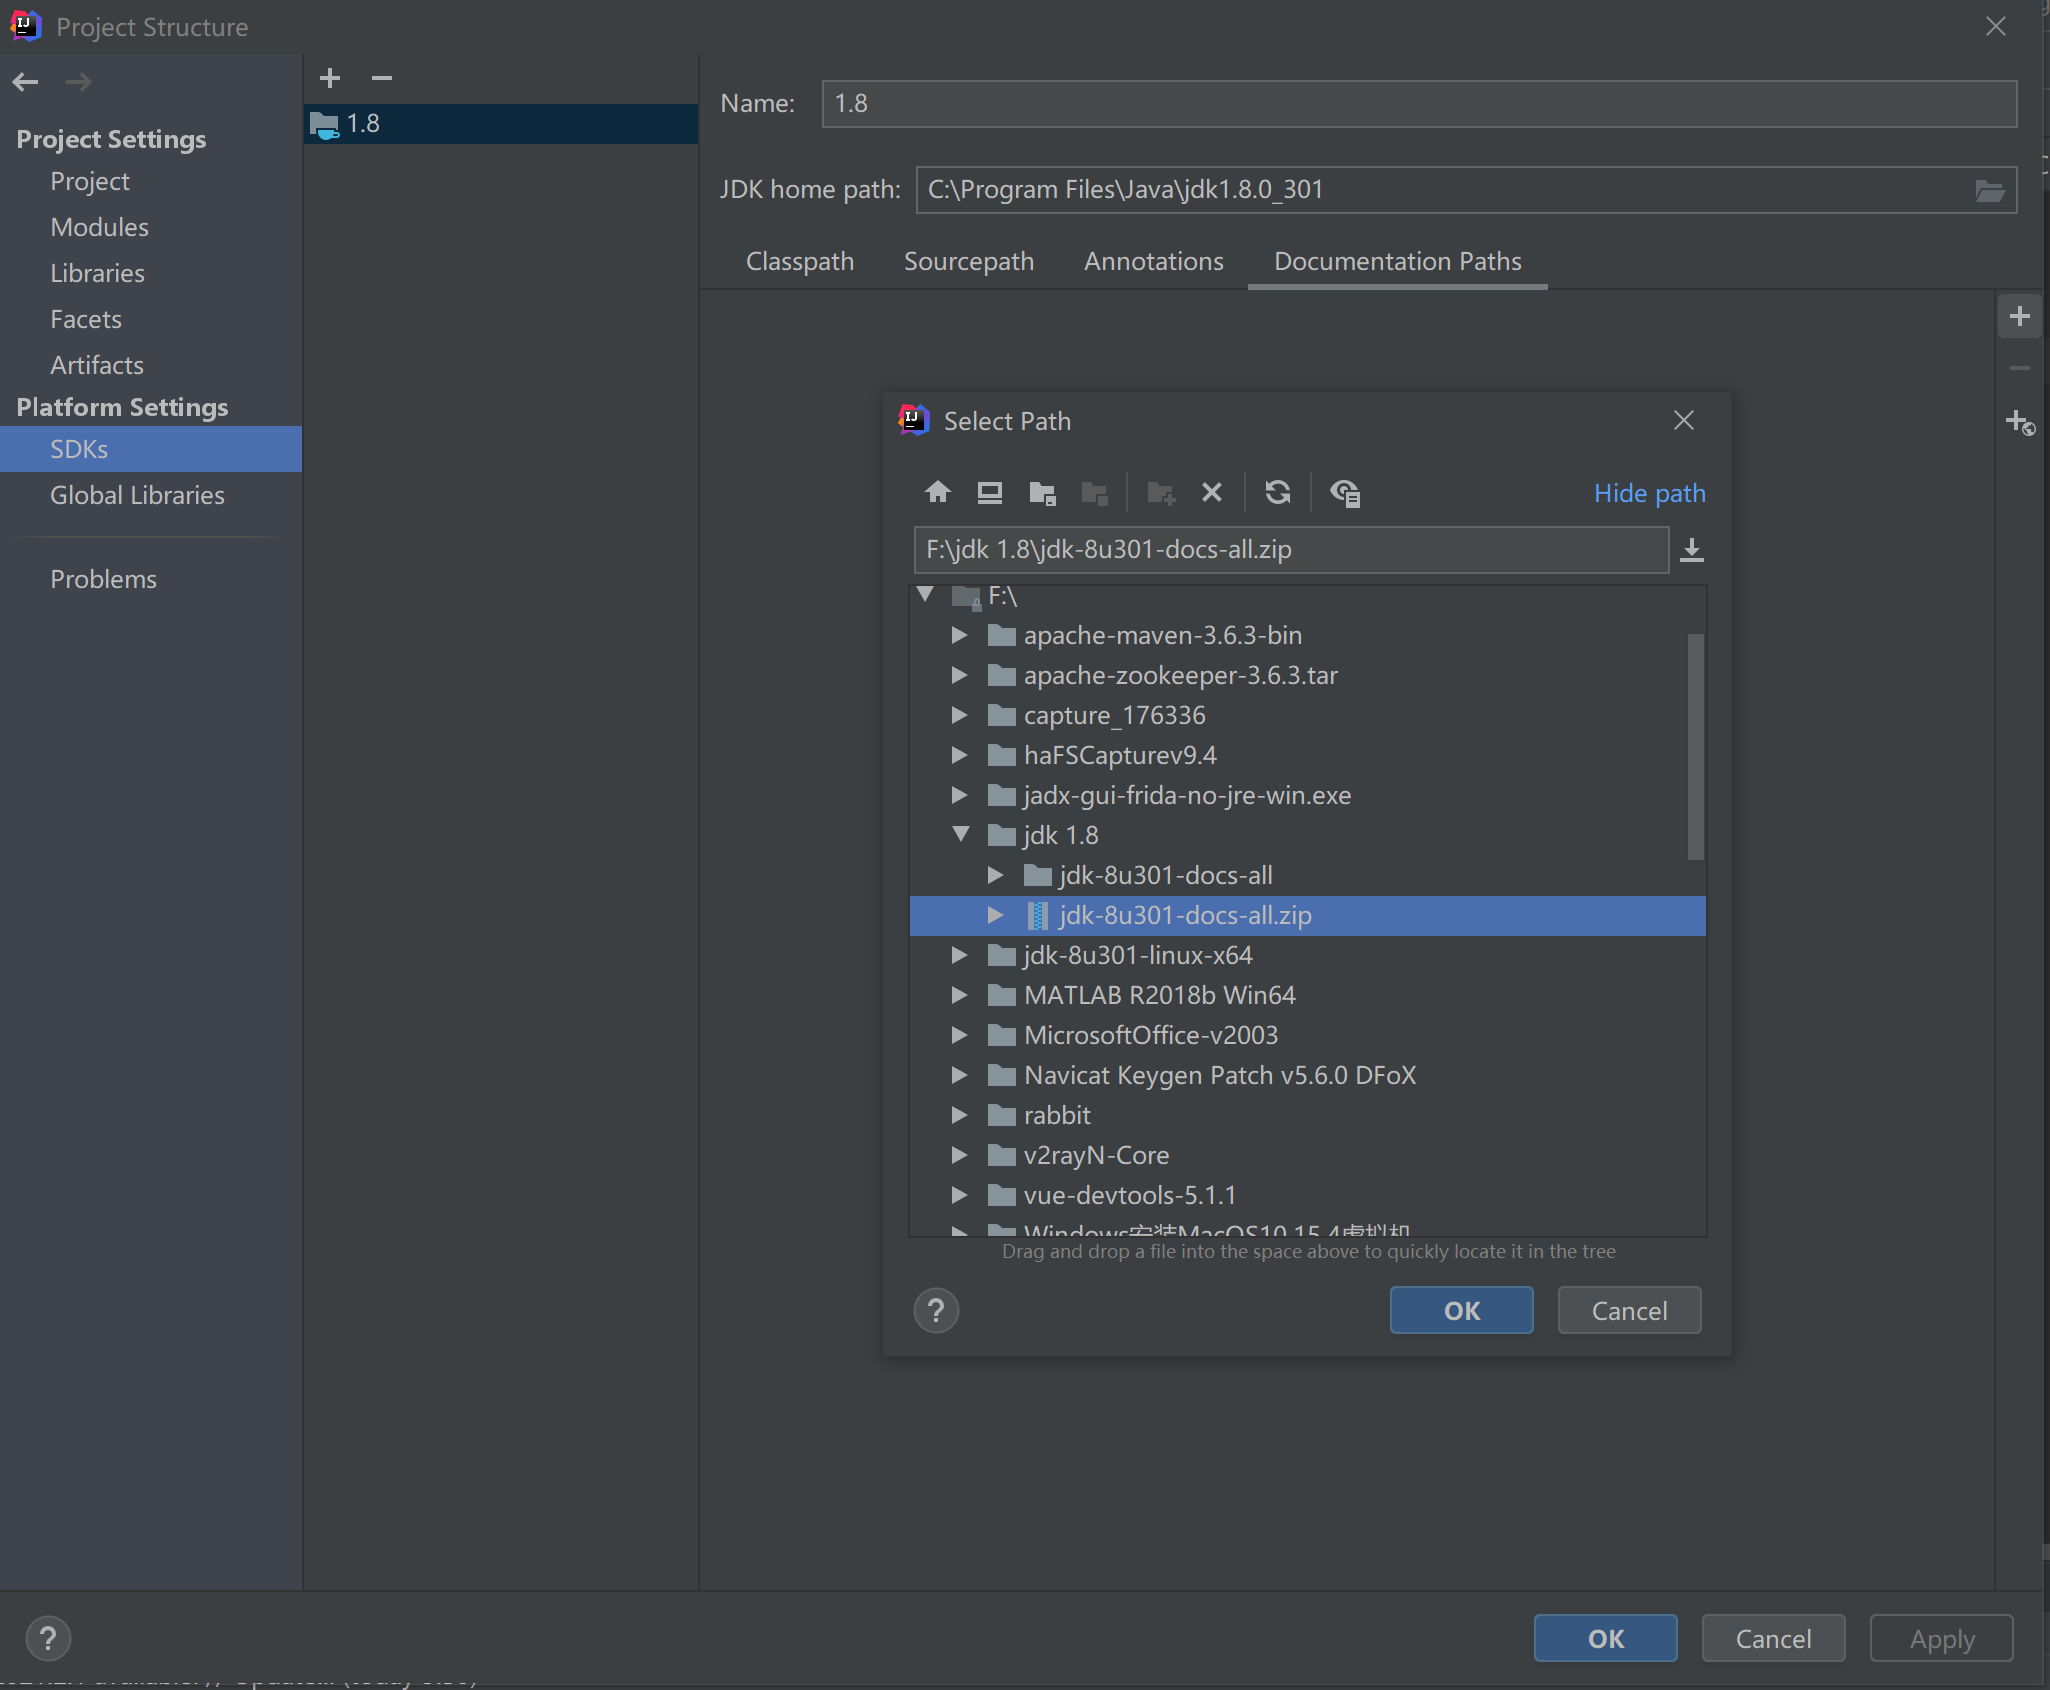2050x1690 pixels.
Task: Click the delete/remove path icon
Action: [x=1214, y=492]
